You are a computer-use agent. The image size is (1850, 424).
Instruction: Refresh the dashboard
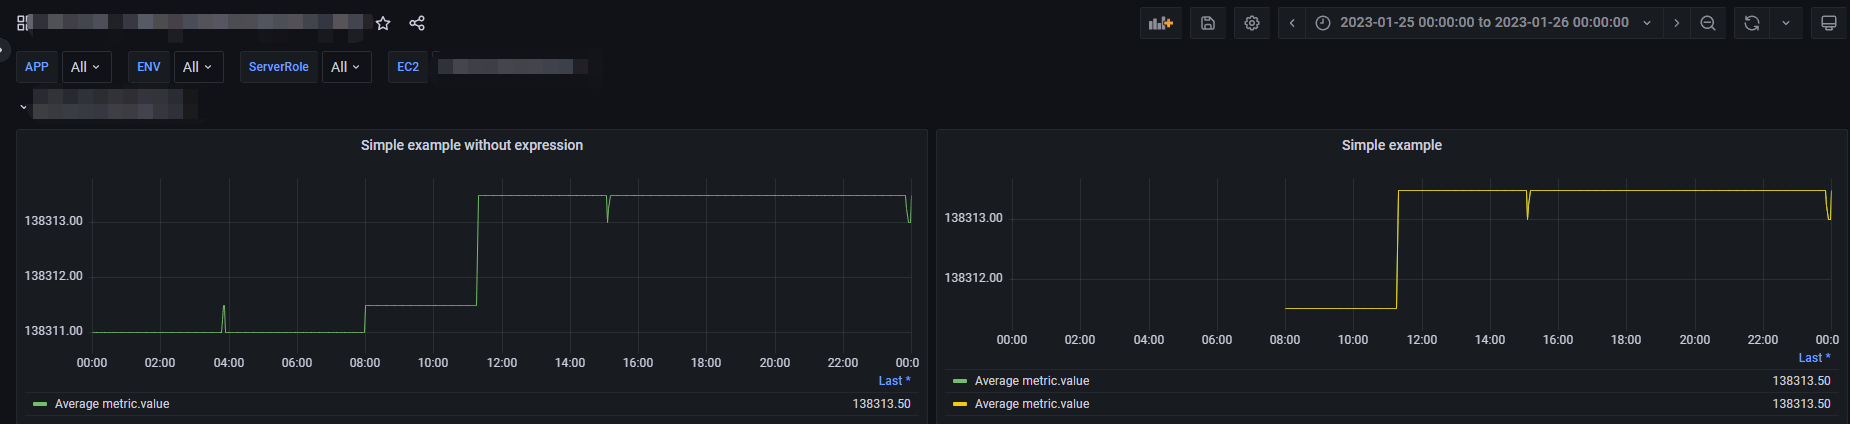1752,23
